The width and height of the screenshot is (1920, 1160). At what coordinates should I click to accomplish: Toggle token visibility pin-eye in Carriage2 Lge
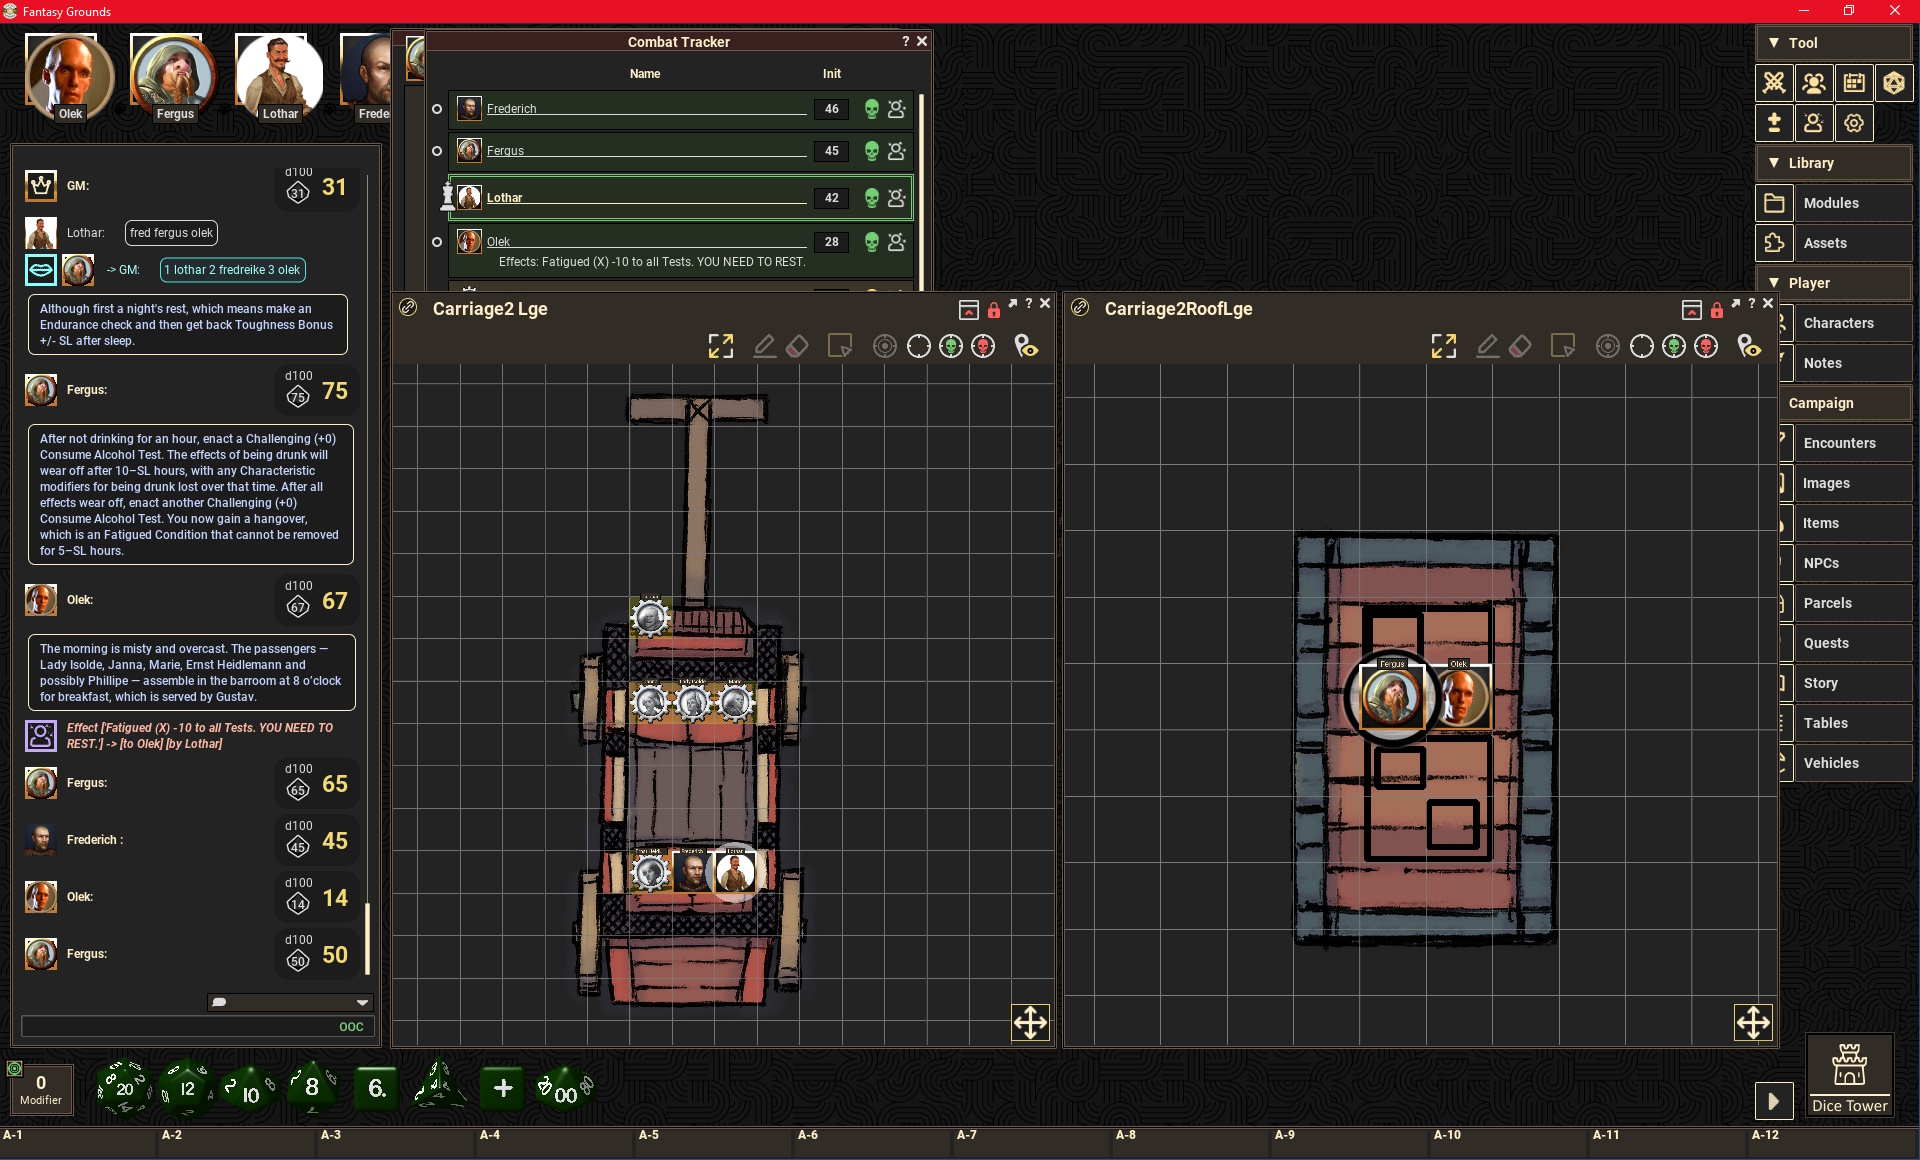click(1027, 346)
